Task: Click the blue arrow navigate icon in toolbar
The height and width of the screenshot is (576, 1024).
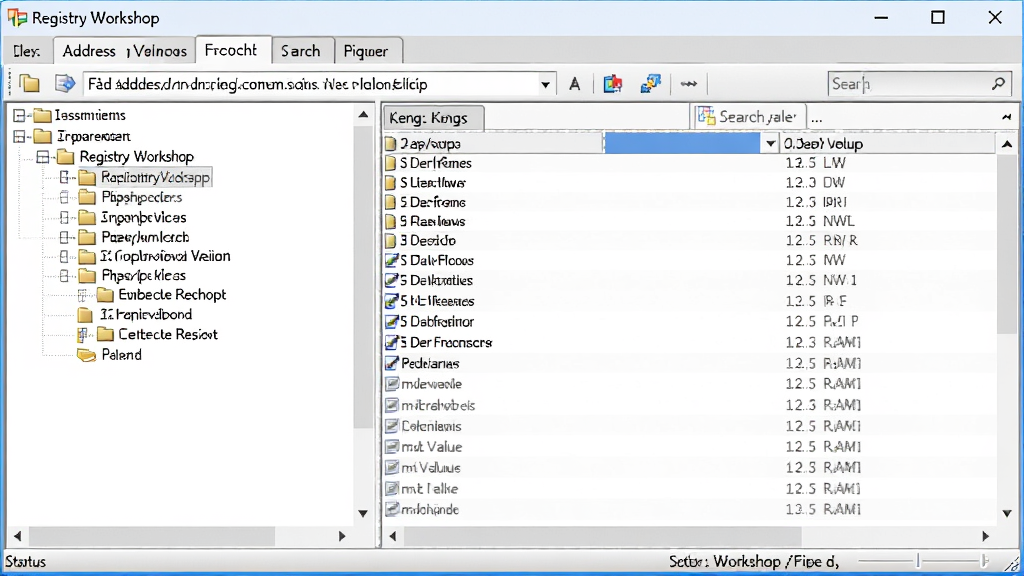Action: tap(65, 84)
